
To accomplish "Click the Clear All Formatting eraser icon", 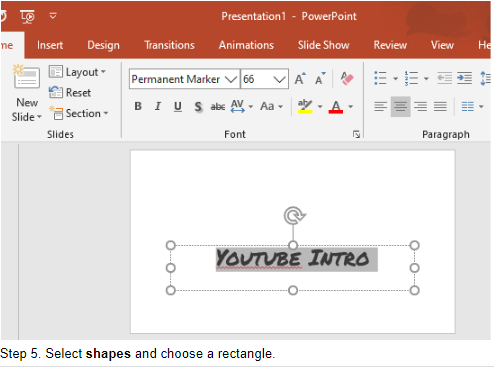I will 347,79.
